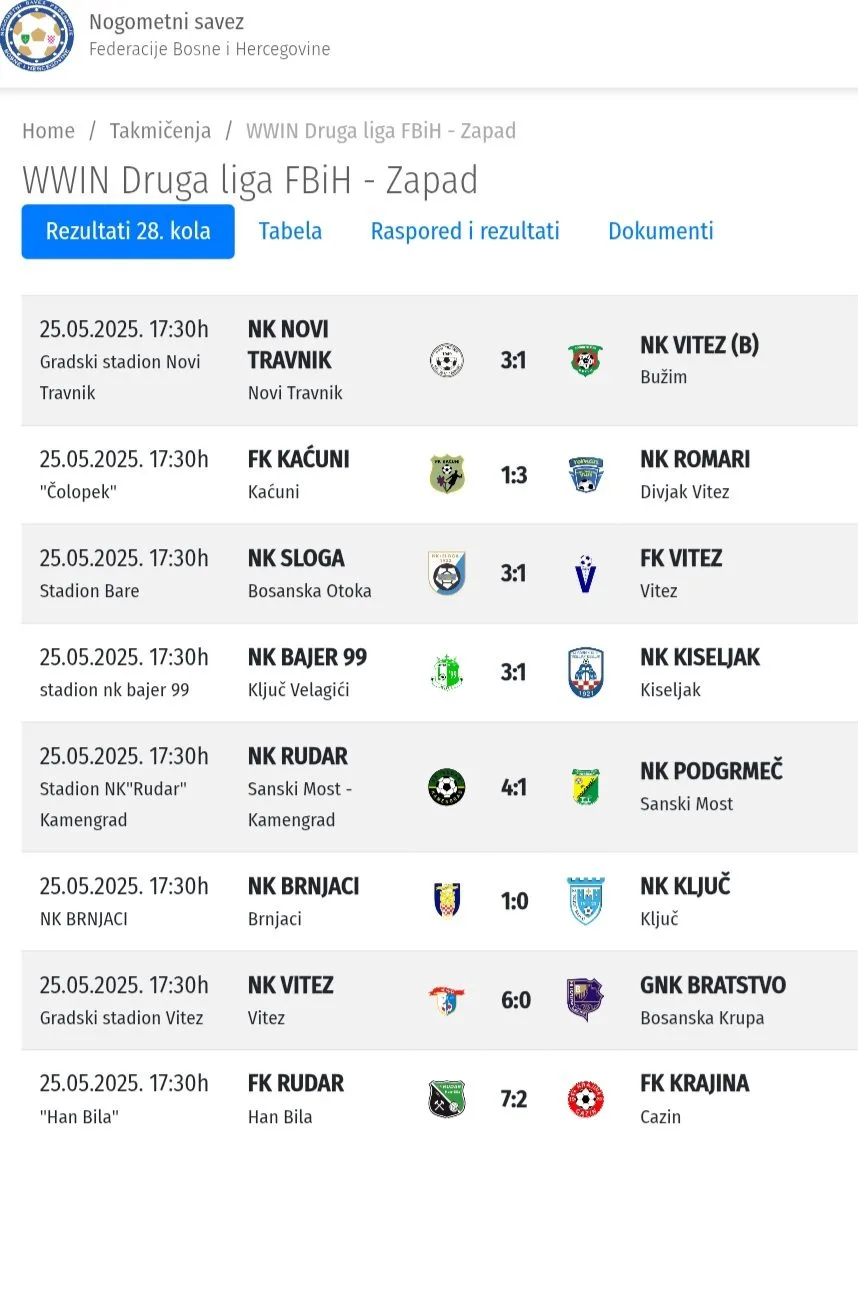Open the Dokumenti tab
This screenshot has height=1298, width=858.
click(661, 232)
